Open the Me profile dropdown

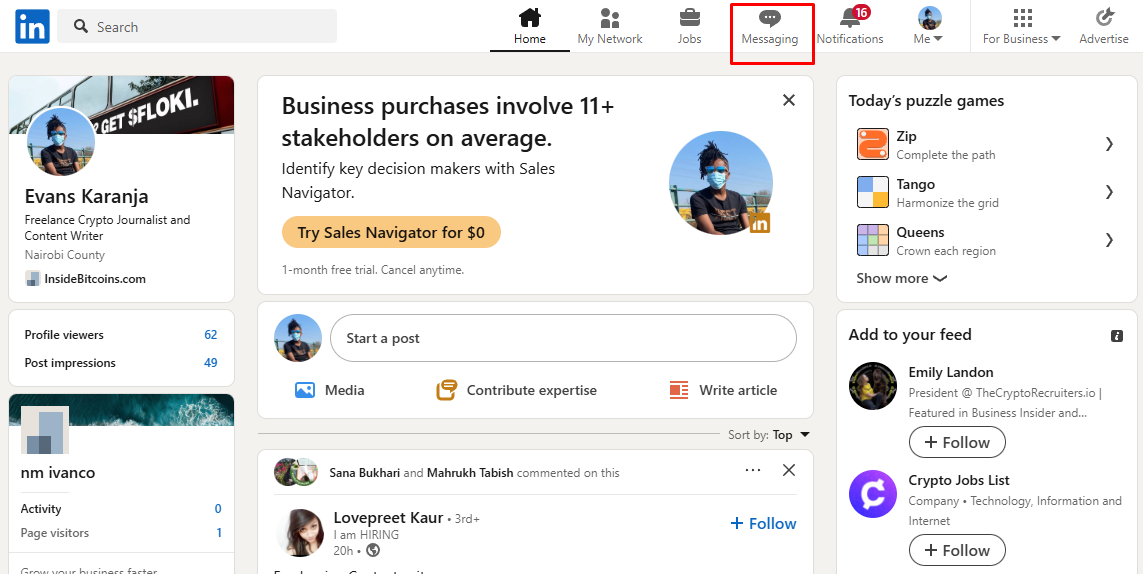(x=929, y=27)
